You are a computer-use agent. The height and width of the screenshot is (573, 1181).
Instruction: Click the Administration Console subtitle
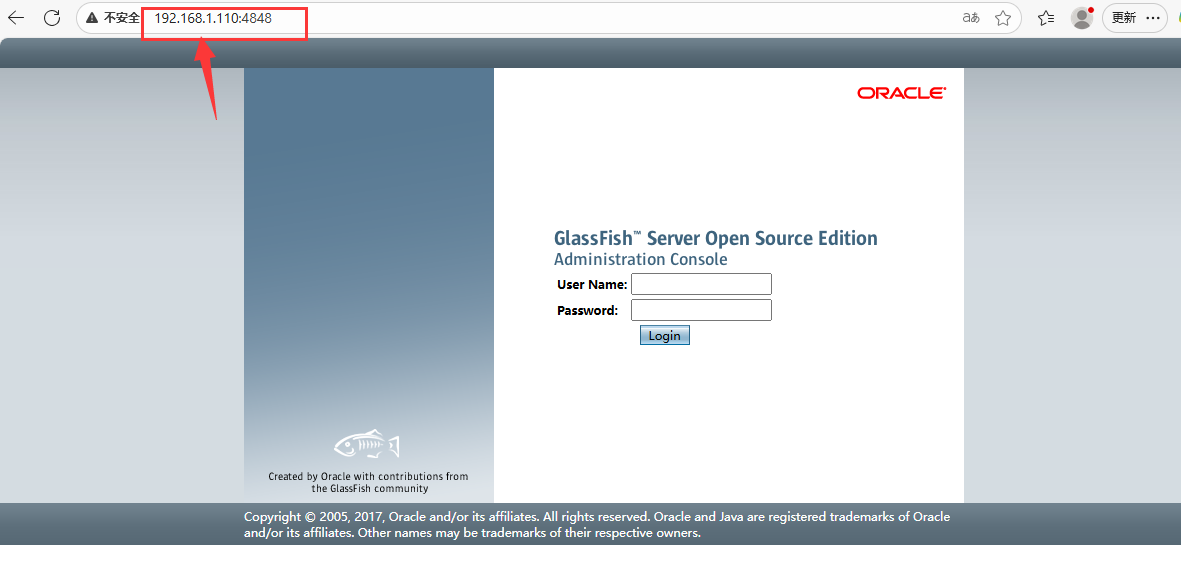[641, 260]
